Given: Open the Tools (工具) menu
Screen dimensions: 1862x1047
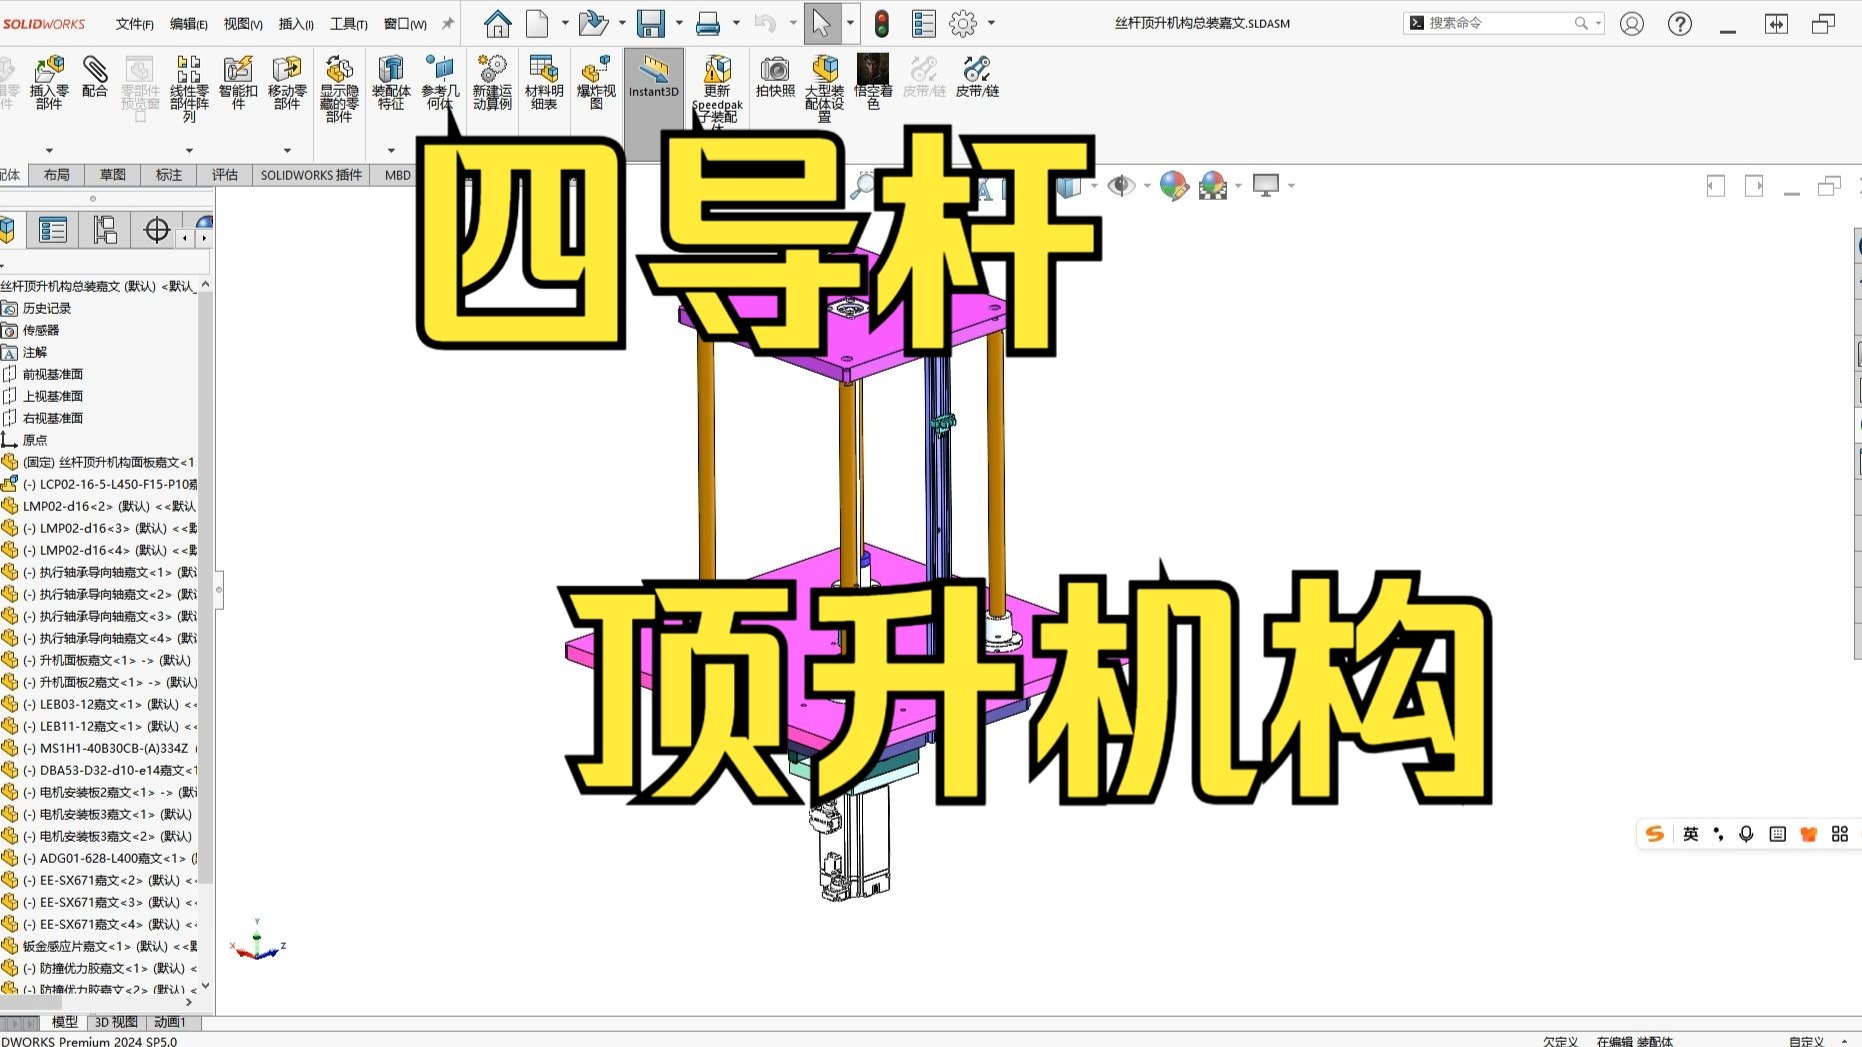Looking at the screenshot, I should (x=349, y=24).
